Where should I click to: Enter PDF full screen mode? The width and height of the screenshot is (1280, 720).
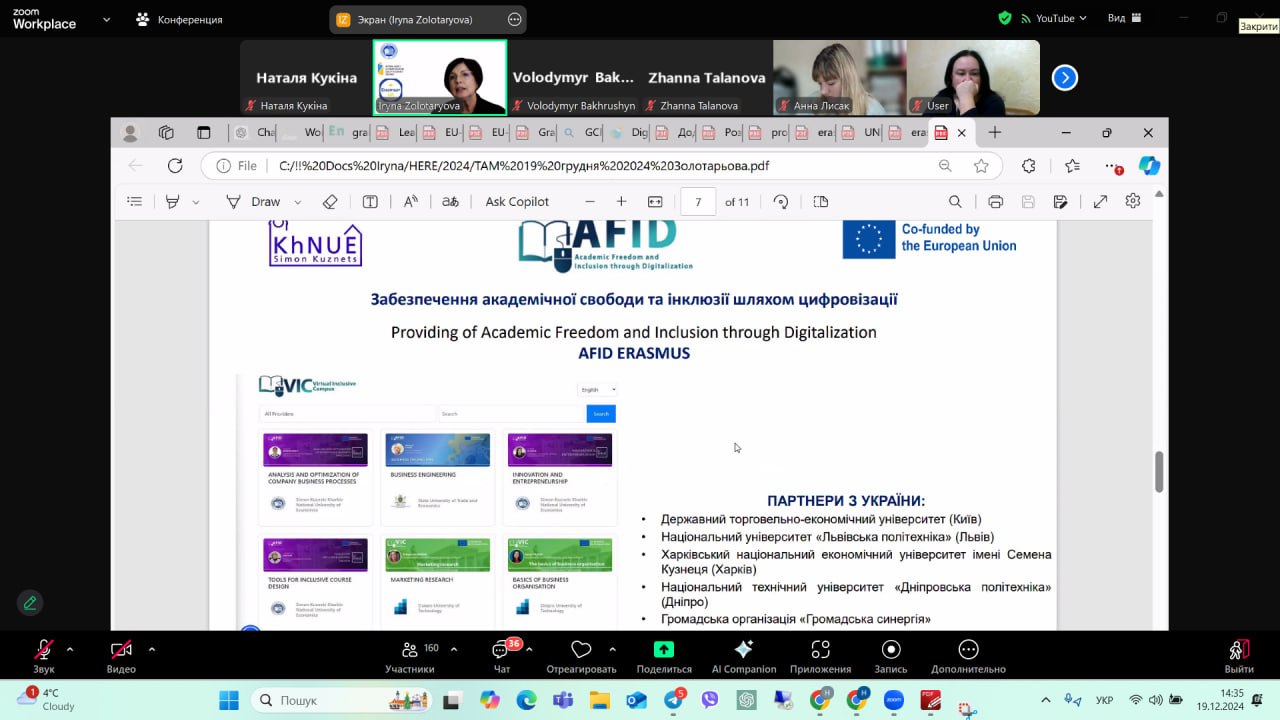tap(1100, 202)
